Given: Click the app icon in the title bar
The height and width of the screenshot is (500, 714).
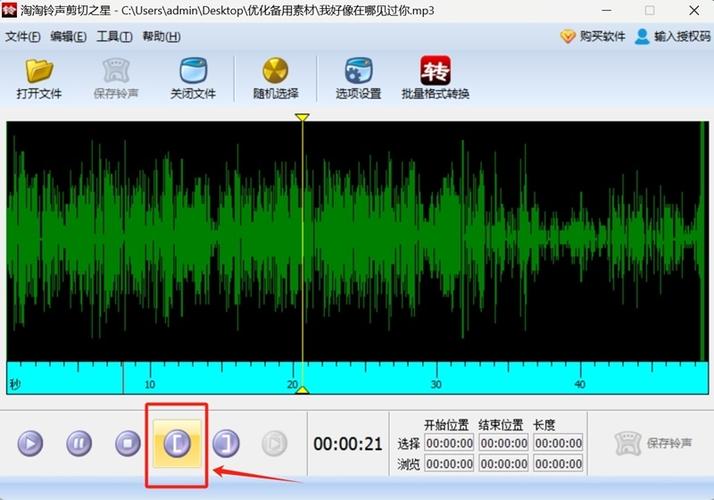Looking at the screenshot, I should (9, 10).
